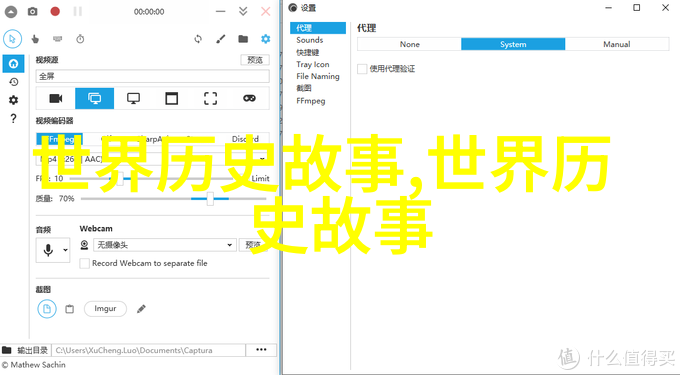
Task: Take a screenshot with the camera icon
Action: click(33, 12)
